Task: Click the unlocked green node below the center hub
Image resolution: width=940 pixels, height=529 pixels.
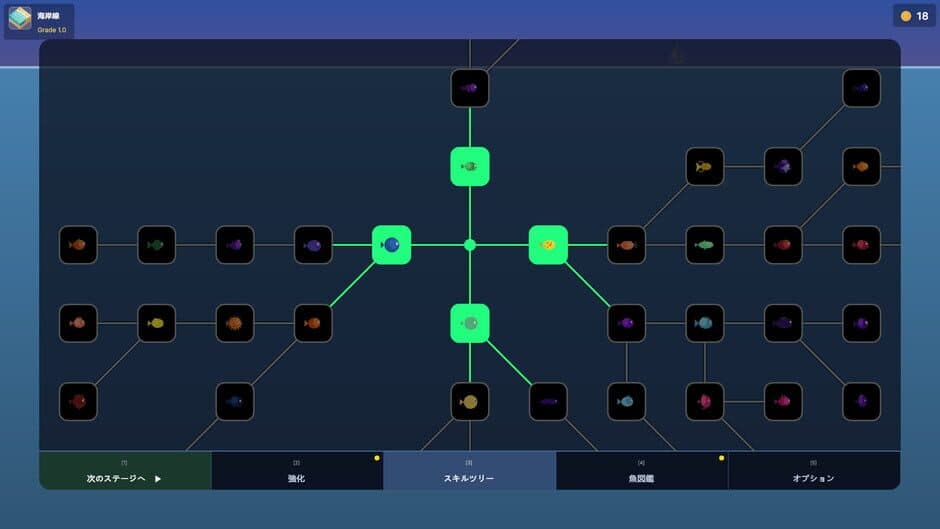Action: [470, 323]
